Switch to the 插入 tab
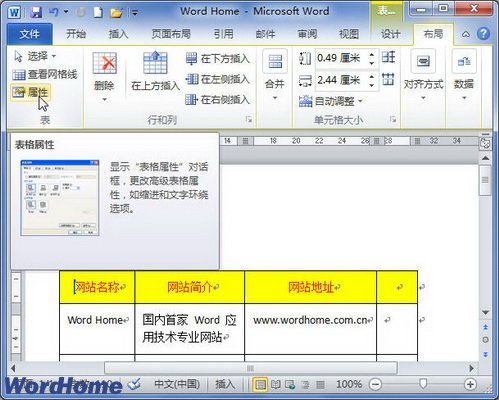The image size is (499, 400). 118,34
